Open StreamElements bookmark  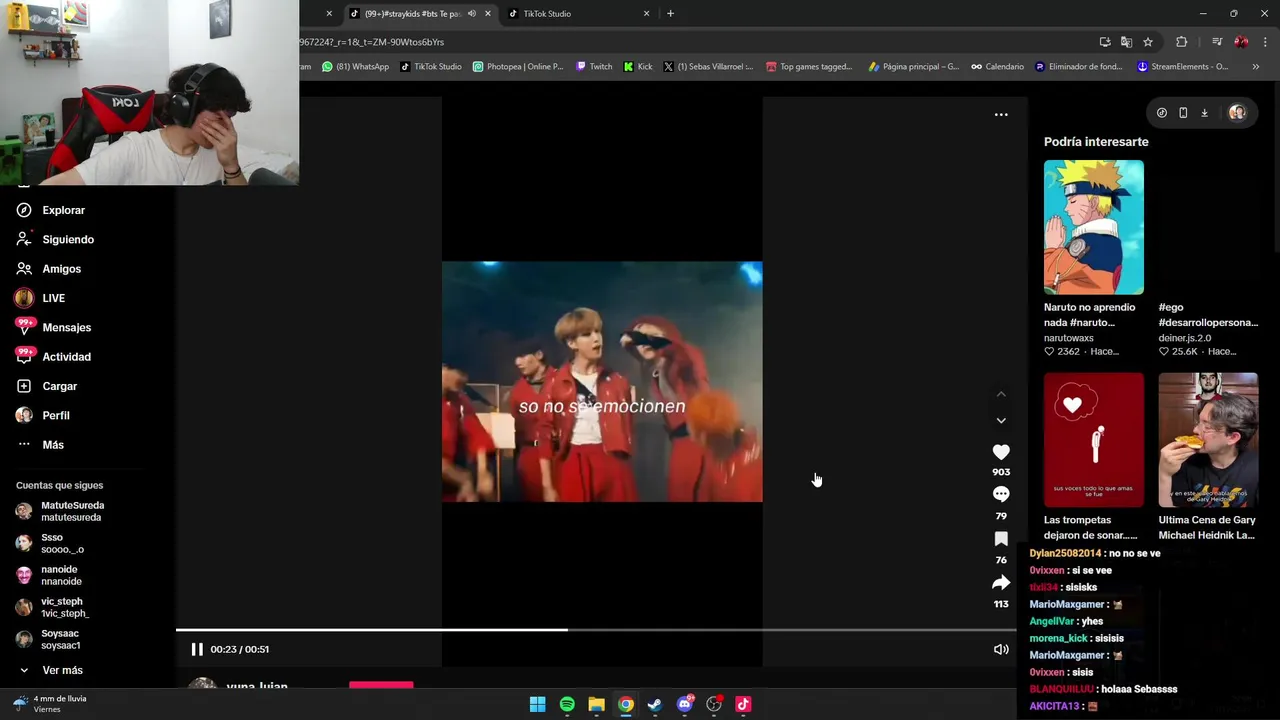point(1182,67)
